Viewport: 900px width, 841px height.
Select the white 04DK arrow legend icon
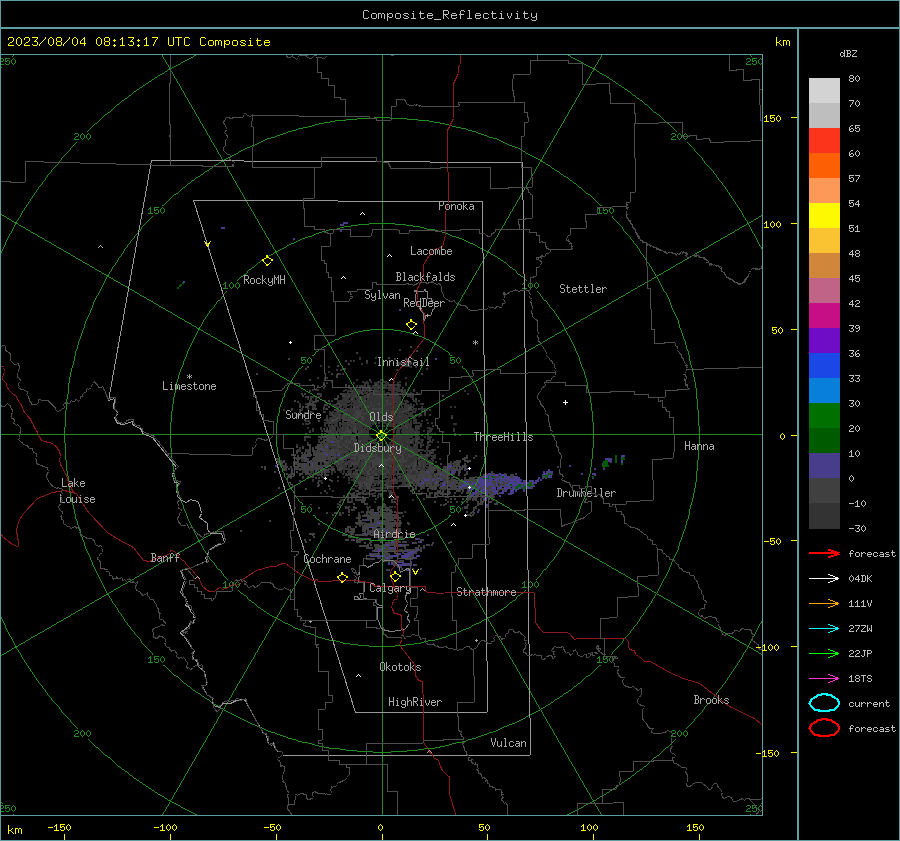coord(824,579)
